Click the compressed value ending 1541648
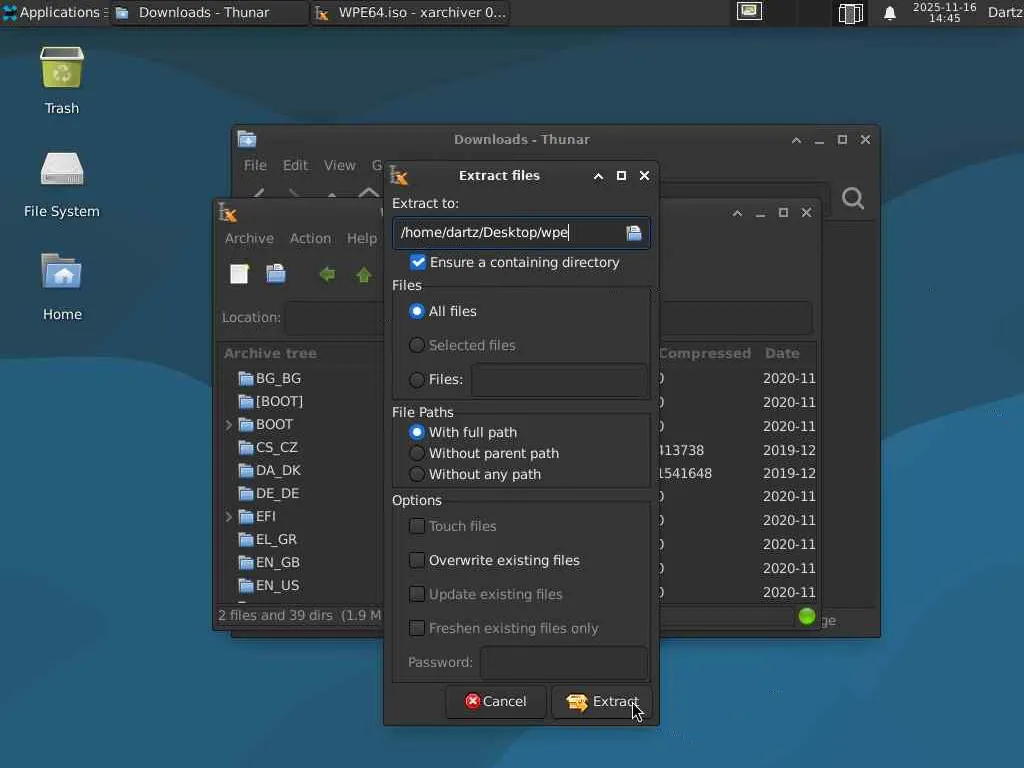The height and width of the screenshot is (768, 1024). point(685,473)
